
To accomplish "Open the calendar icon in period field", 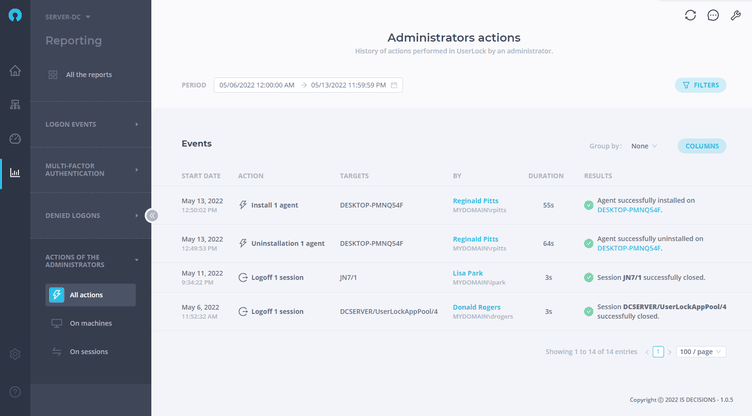I will pos(394,85).
